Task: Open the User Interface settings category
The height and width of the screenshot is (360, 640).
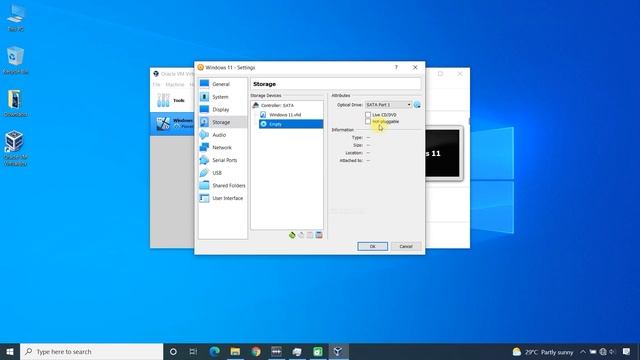Action: (222, 198)
